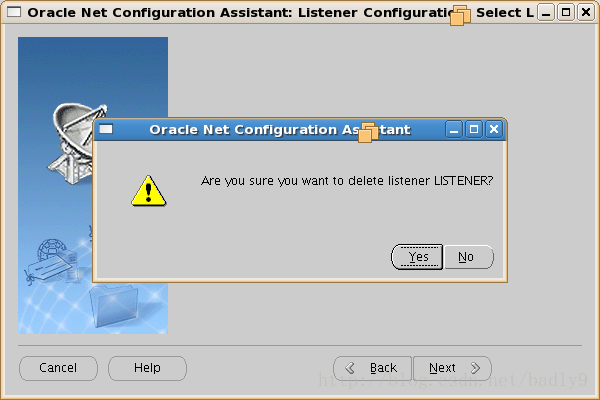
Task: Click the yellow warning triangle icon
Action: tap(148, 191)
